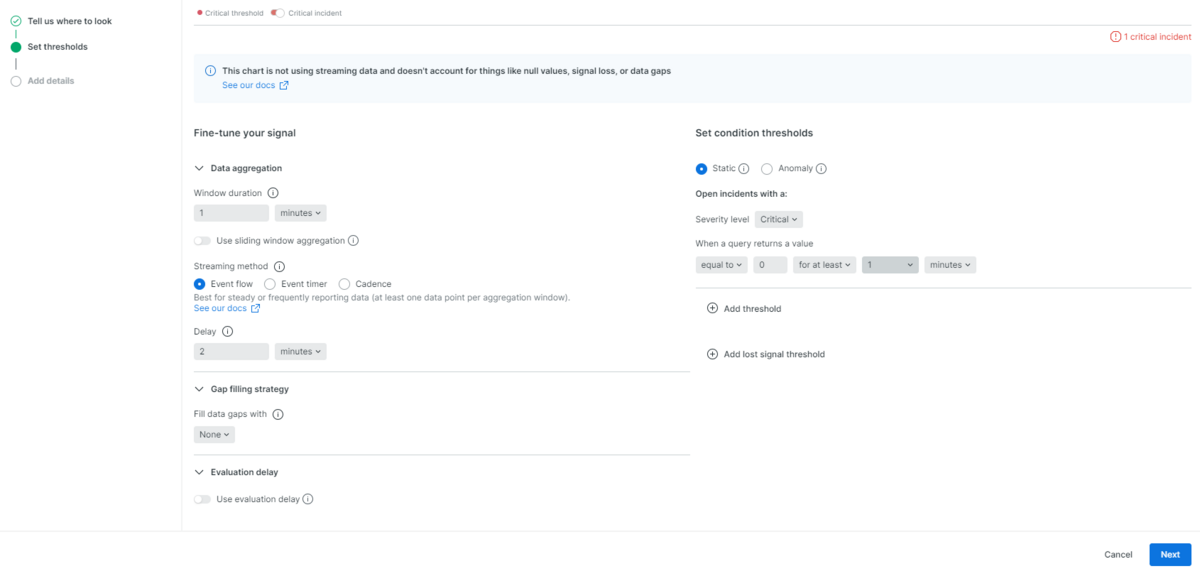Click Add lost signal threshold

click(774, 354)
